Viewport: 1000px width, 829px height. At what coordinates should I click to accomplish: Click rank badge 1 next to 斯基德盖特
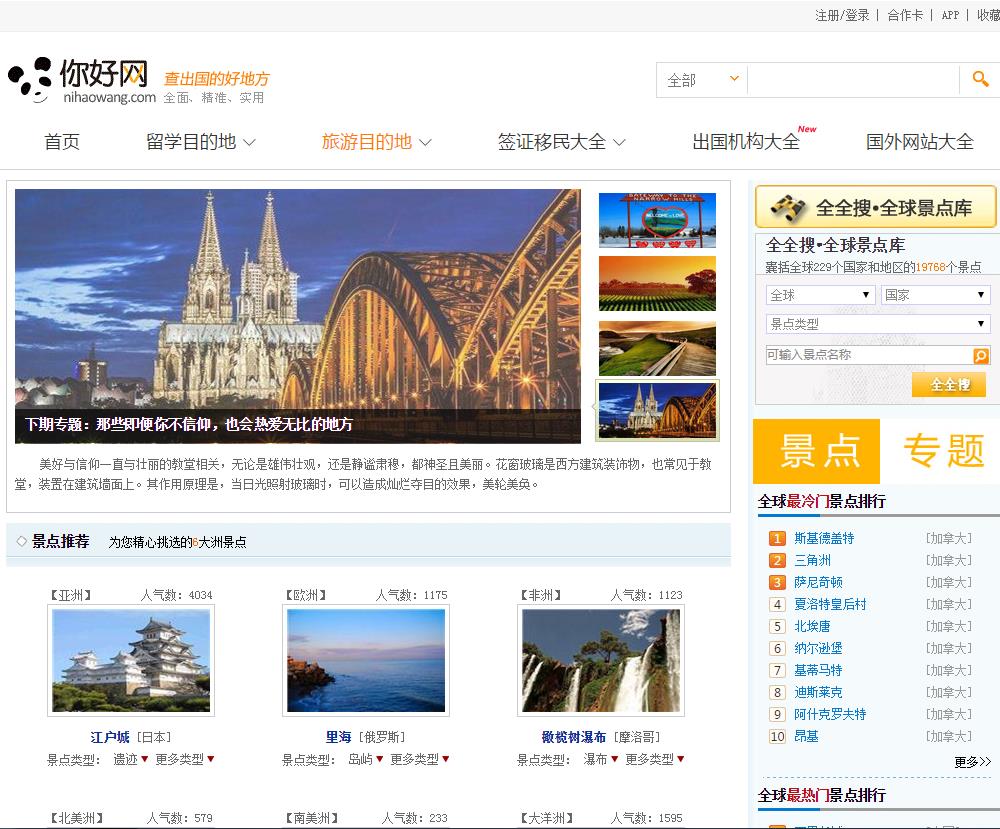[x=777, y=538]
